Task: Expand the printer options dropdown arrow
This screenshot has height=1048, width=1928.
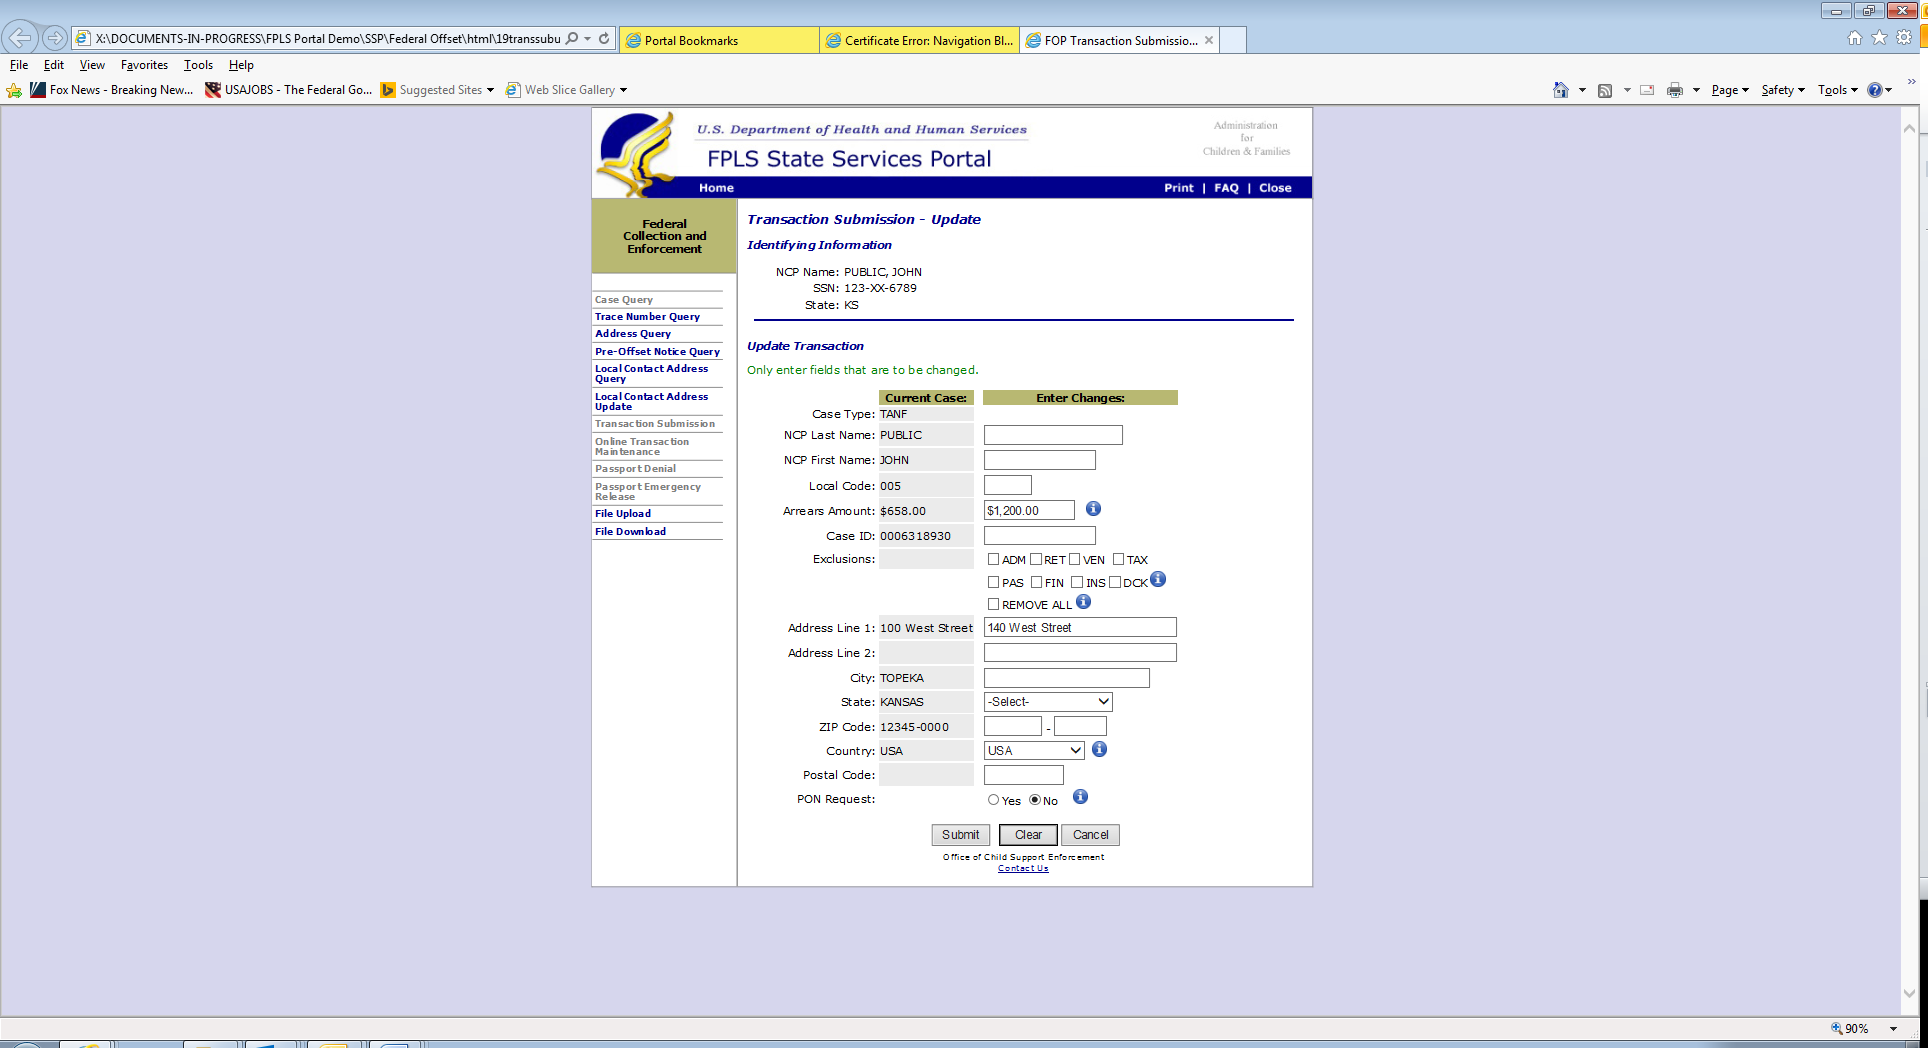Action: (1696, 90)
